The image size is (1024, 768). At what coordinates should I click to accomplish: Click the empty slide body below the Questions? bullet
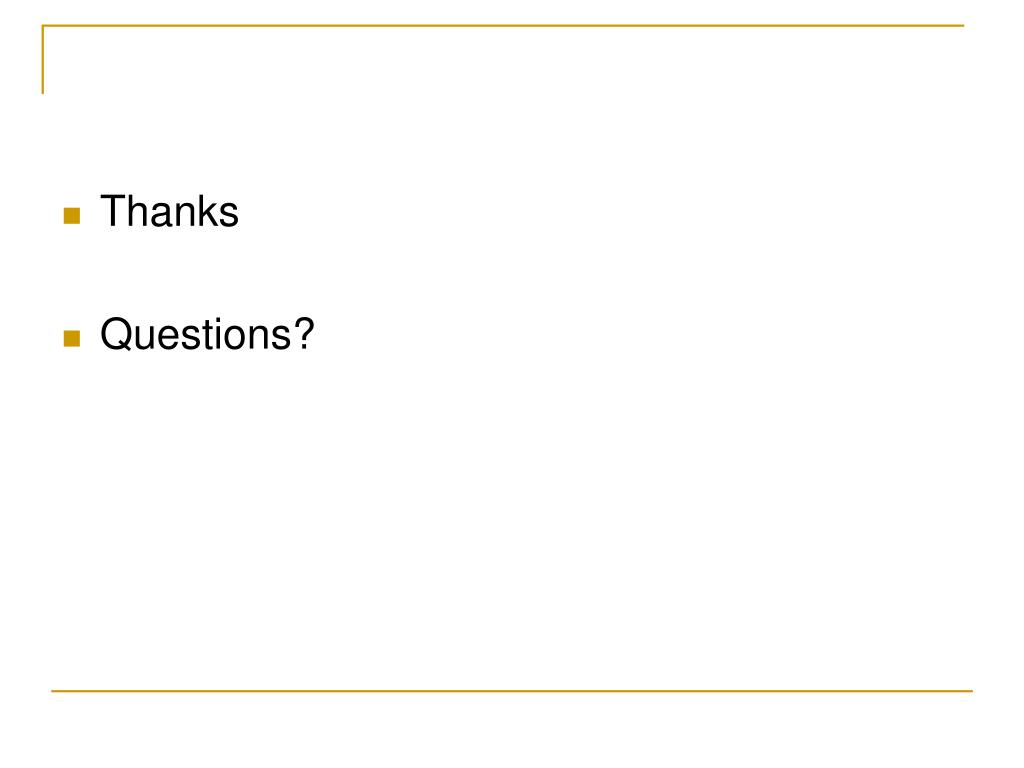pyautogui.click(x=509, y=522)
